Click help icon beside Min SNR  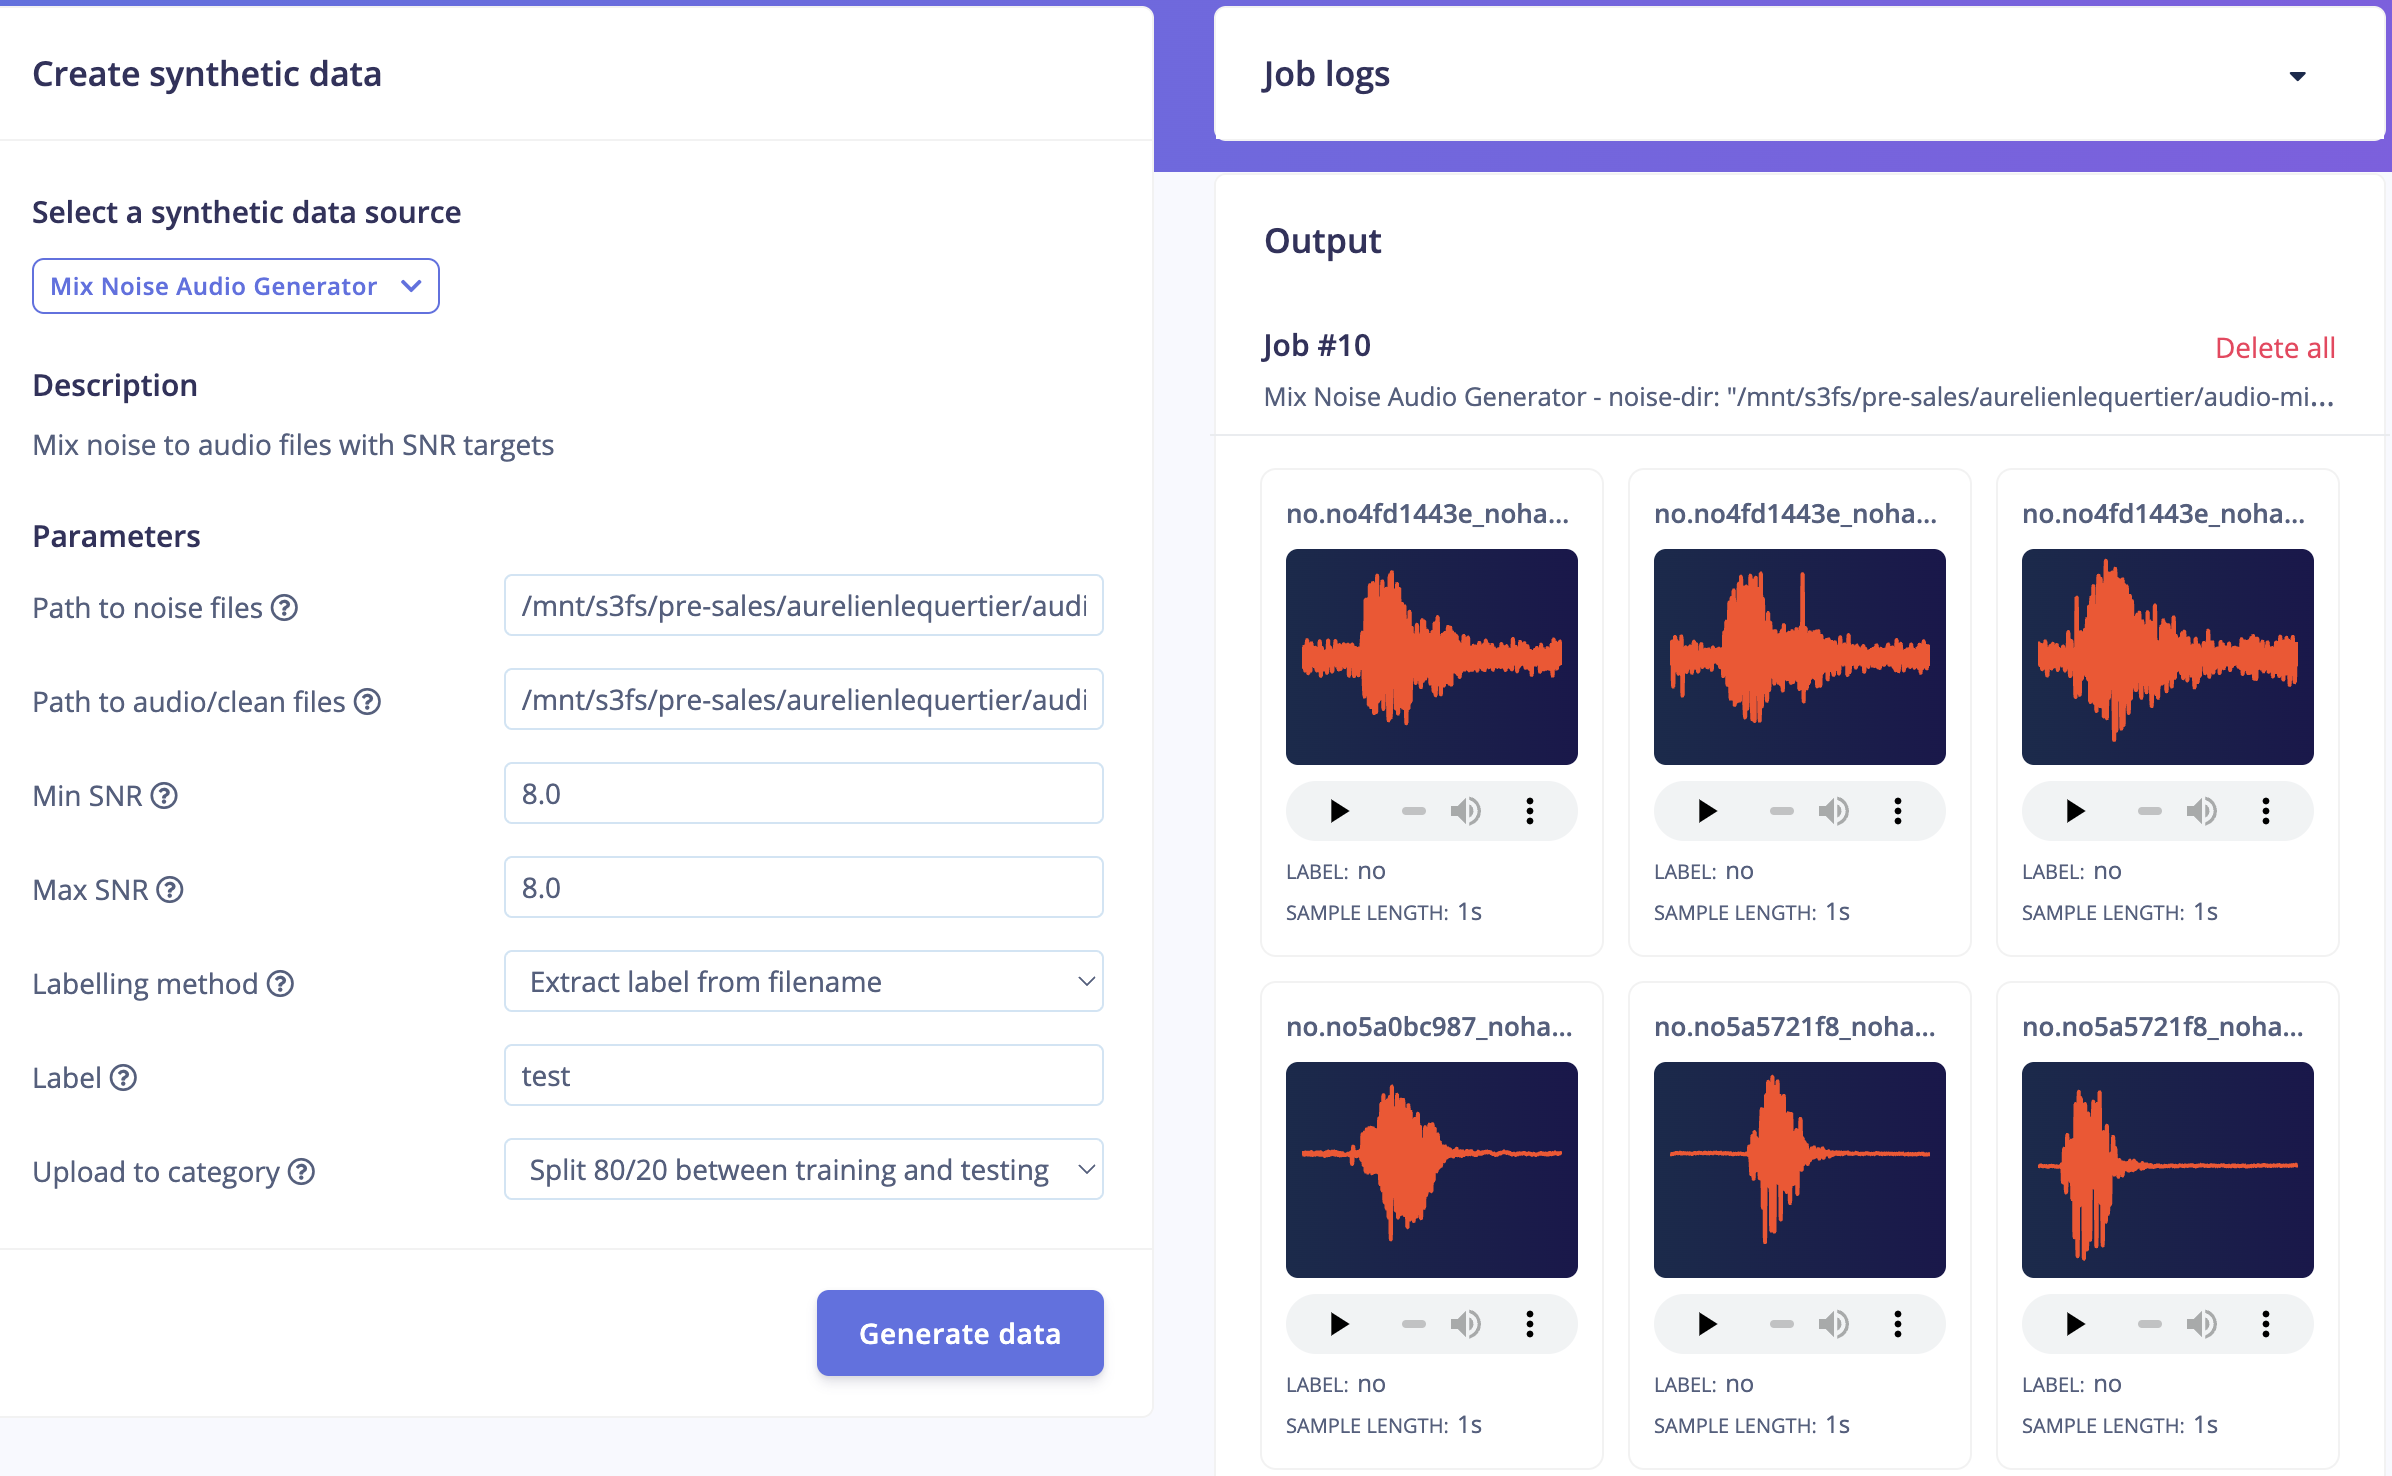164,796
